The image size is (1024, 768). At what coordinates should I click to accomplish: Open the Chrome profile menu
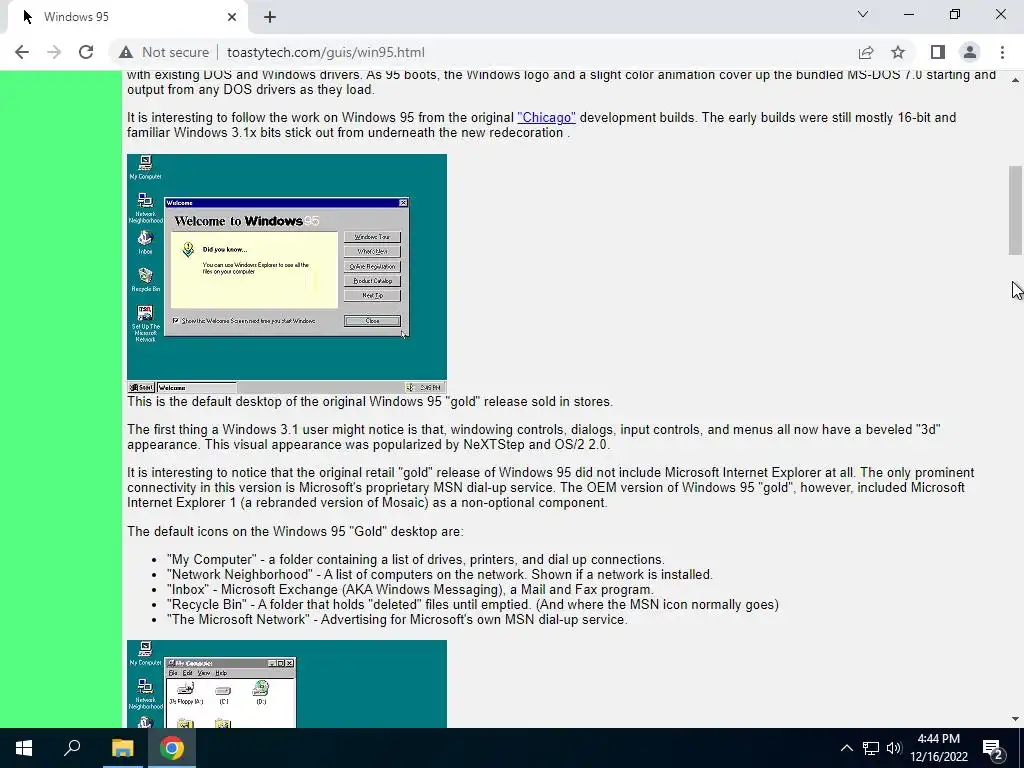coord(970,52)
